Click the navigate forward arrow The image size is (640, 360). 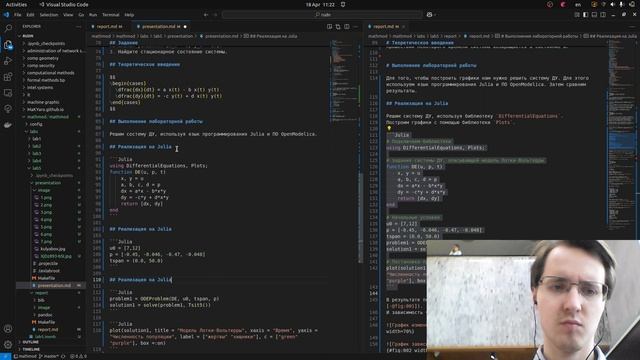tap(216, 15)
